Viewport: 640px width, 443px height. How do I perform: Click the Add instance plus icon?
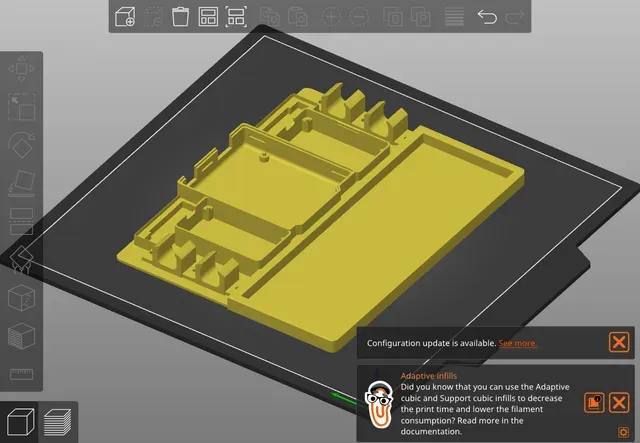[x=331, y=17]
